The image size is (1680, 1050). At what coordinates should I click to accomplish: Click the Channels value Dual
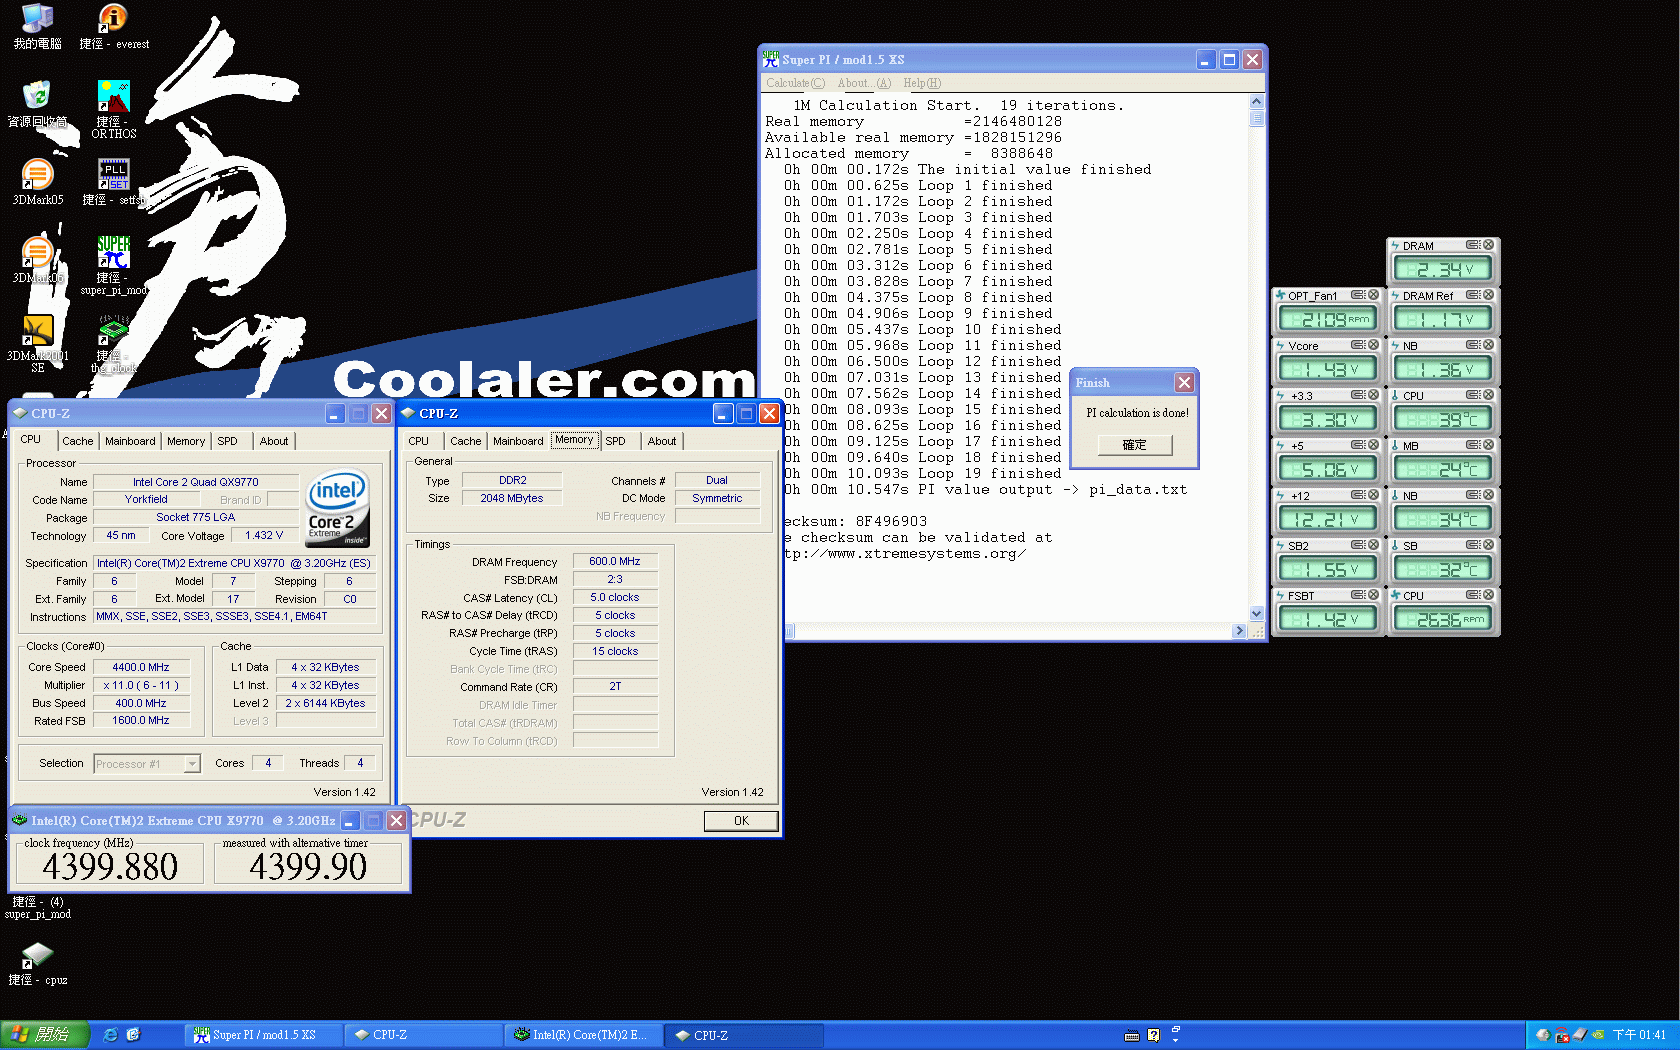[x=717, y=481]
